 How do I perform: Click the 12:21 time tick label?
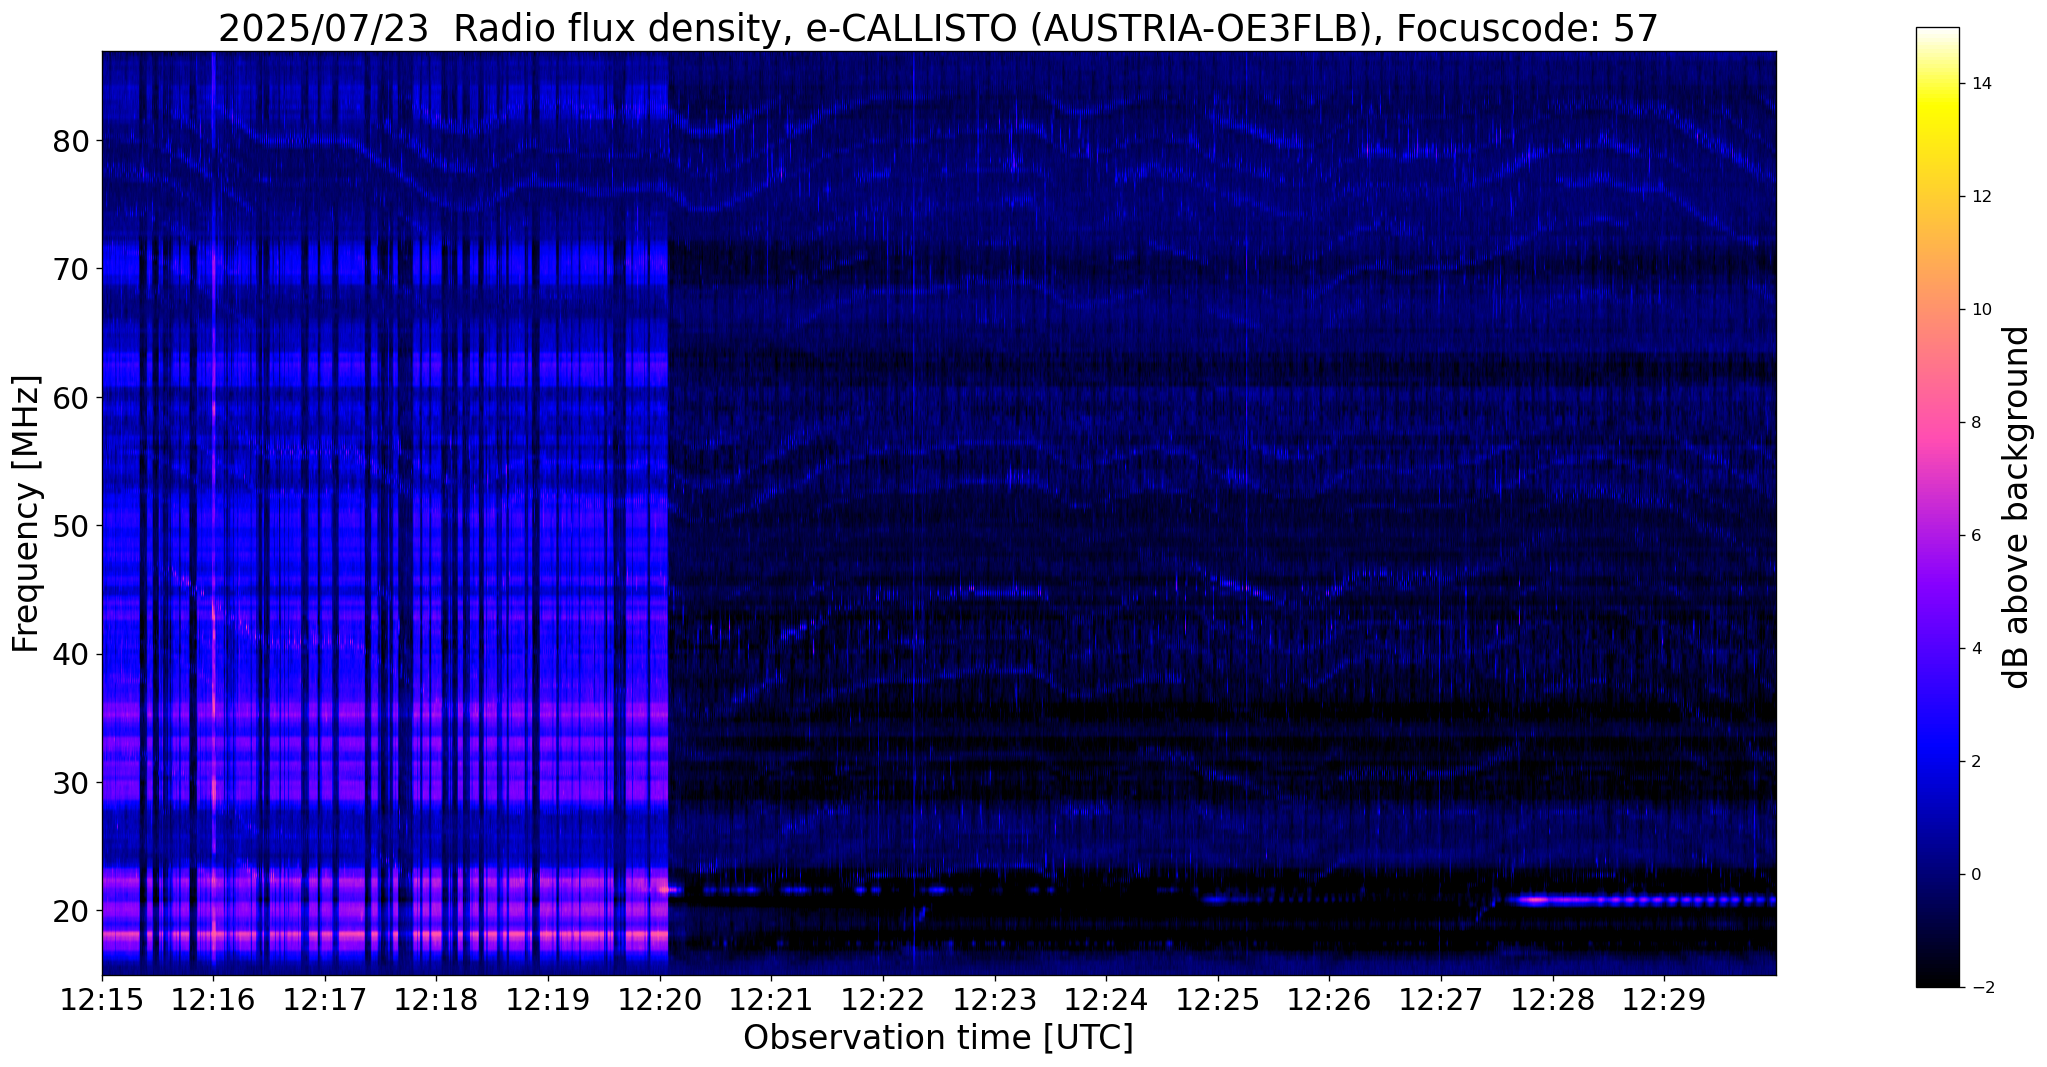(771, 1000)
